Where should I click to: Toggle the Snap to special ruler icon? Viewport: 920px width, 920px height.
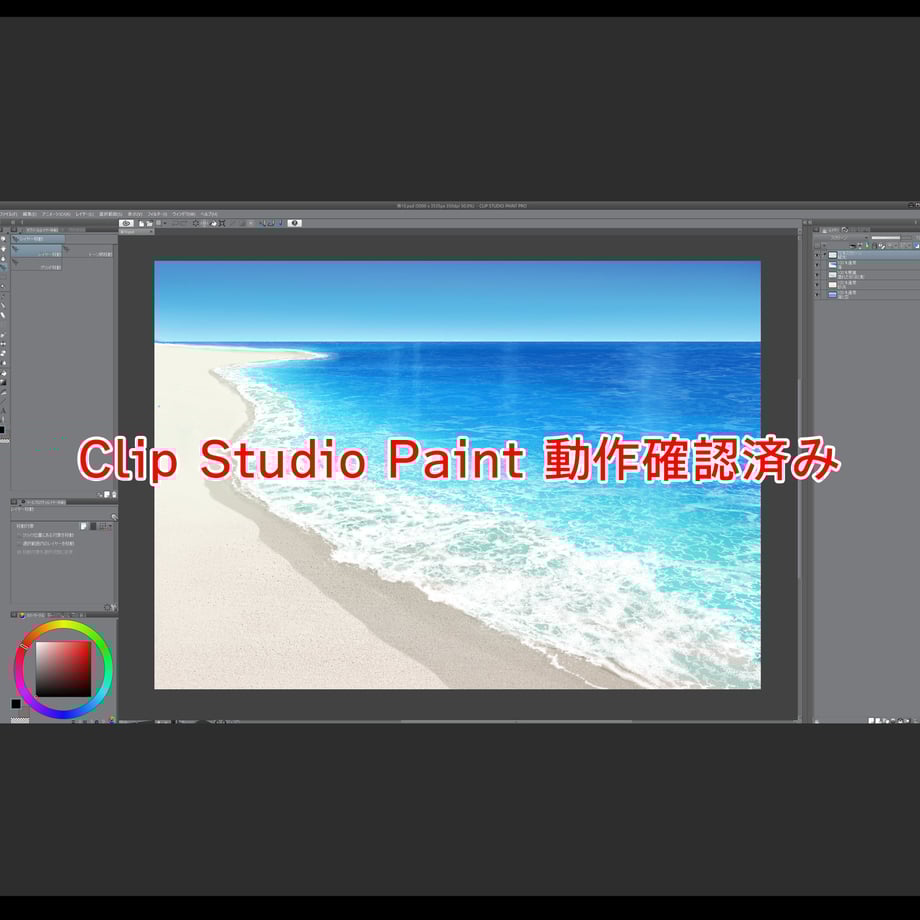pyautogui.click(x=271, y=224)
